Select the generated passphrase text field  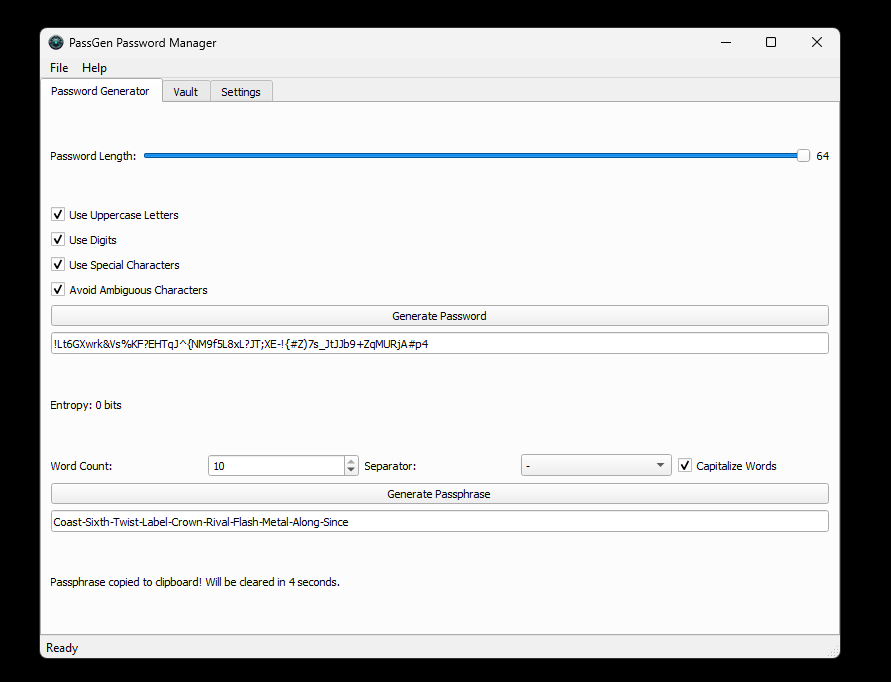tap(439, 521)
